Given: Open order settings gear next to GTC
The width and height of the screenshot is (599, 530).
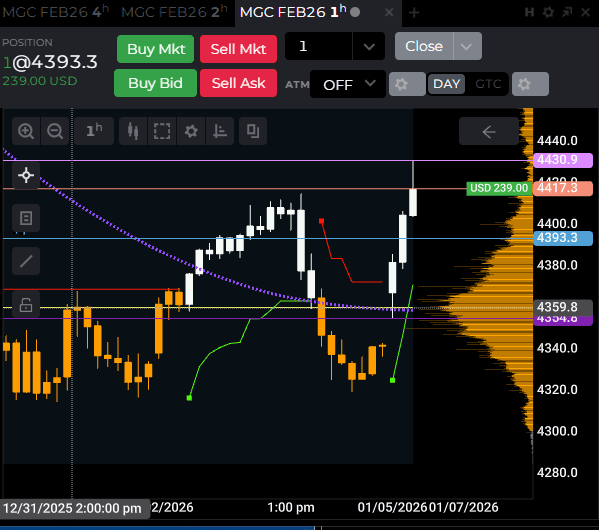Looking at the screenshot, I should (530, 84).
